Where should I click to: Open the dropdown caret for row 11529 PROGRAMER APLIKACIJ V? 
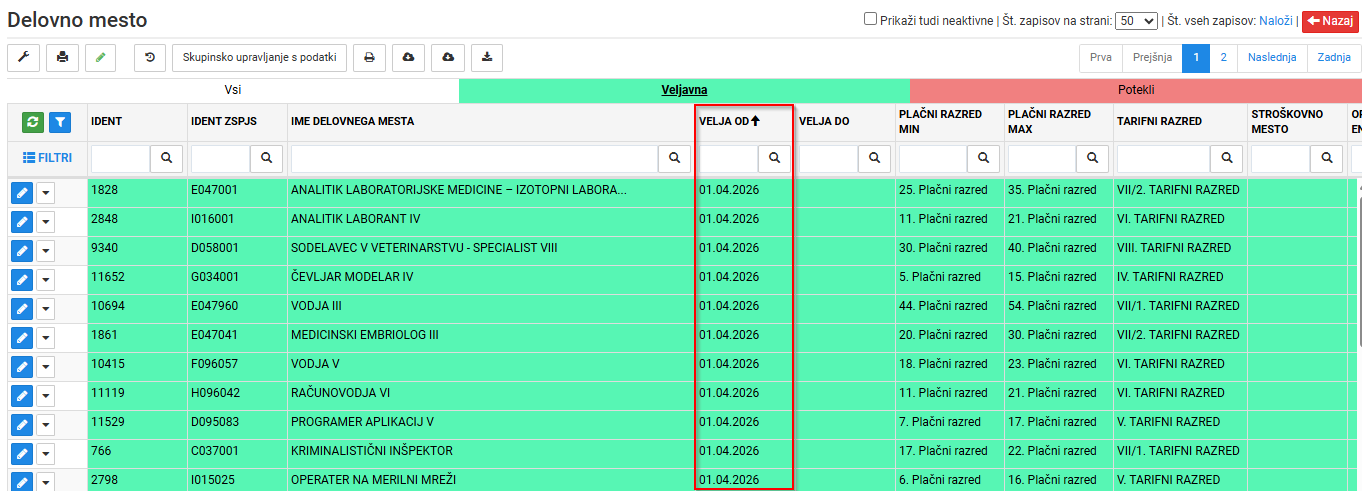click(45, 425)
